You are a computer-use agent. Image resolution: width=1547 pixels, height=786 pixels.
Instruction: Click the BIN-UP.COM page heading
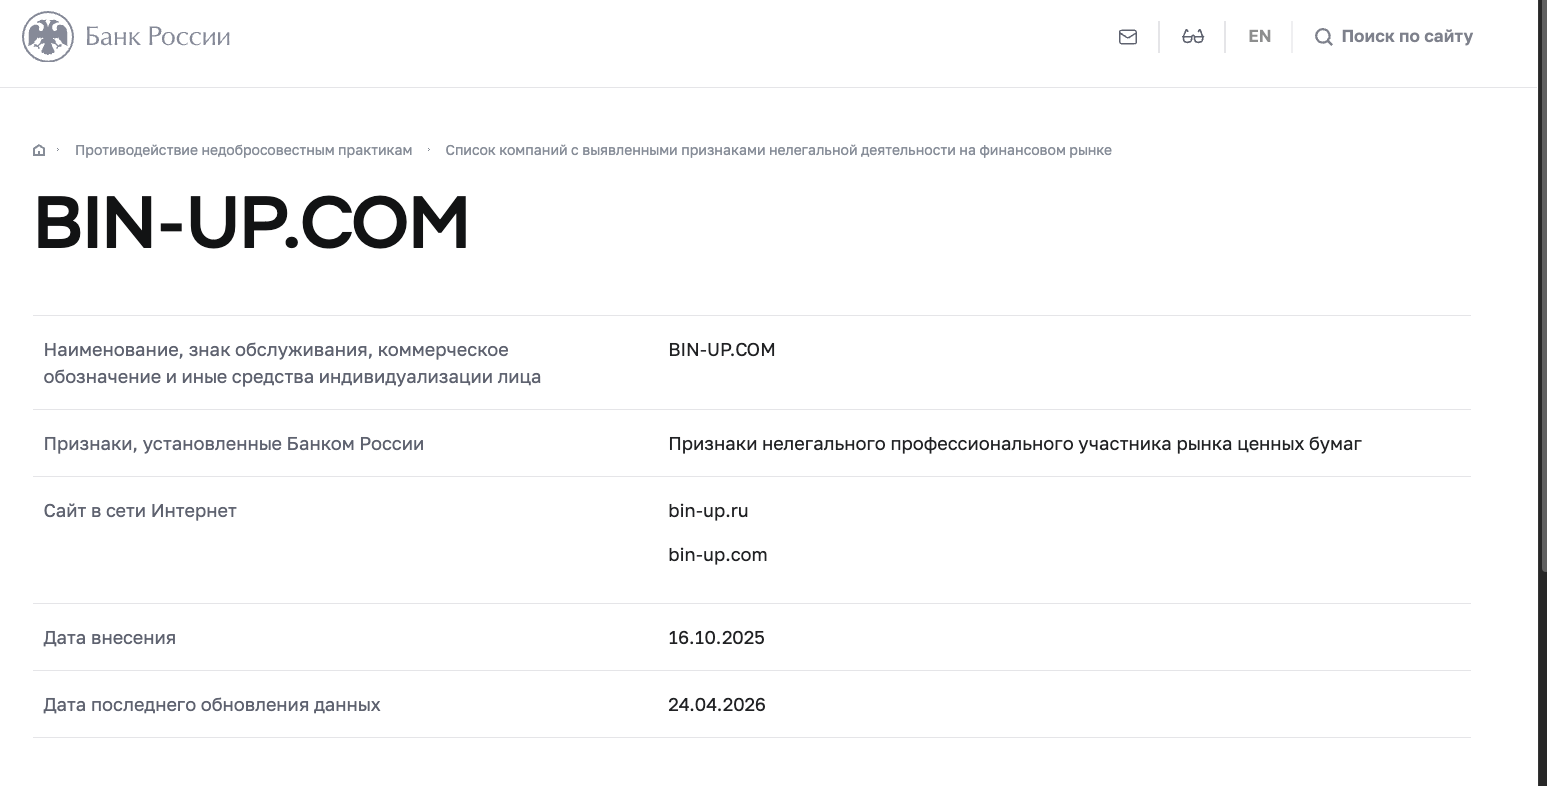click(252, 224)
